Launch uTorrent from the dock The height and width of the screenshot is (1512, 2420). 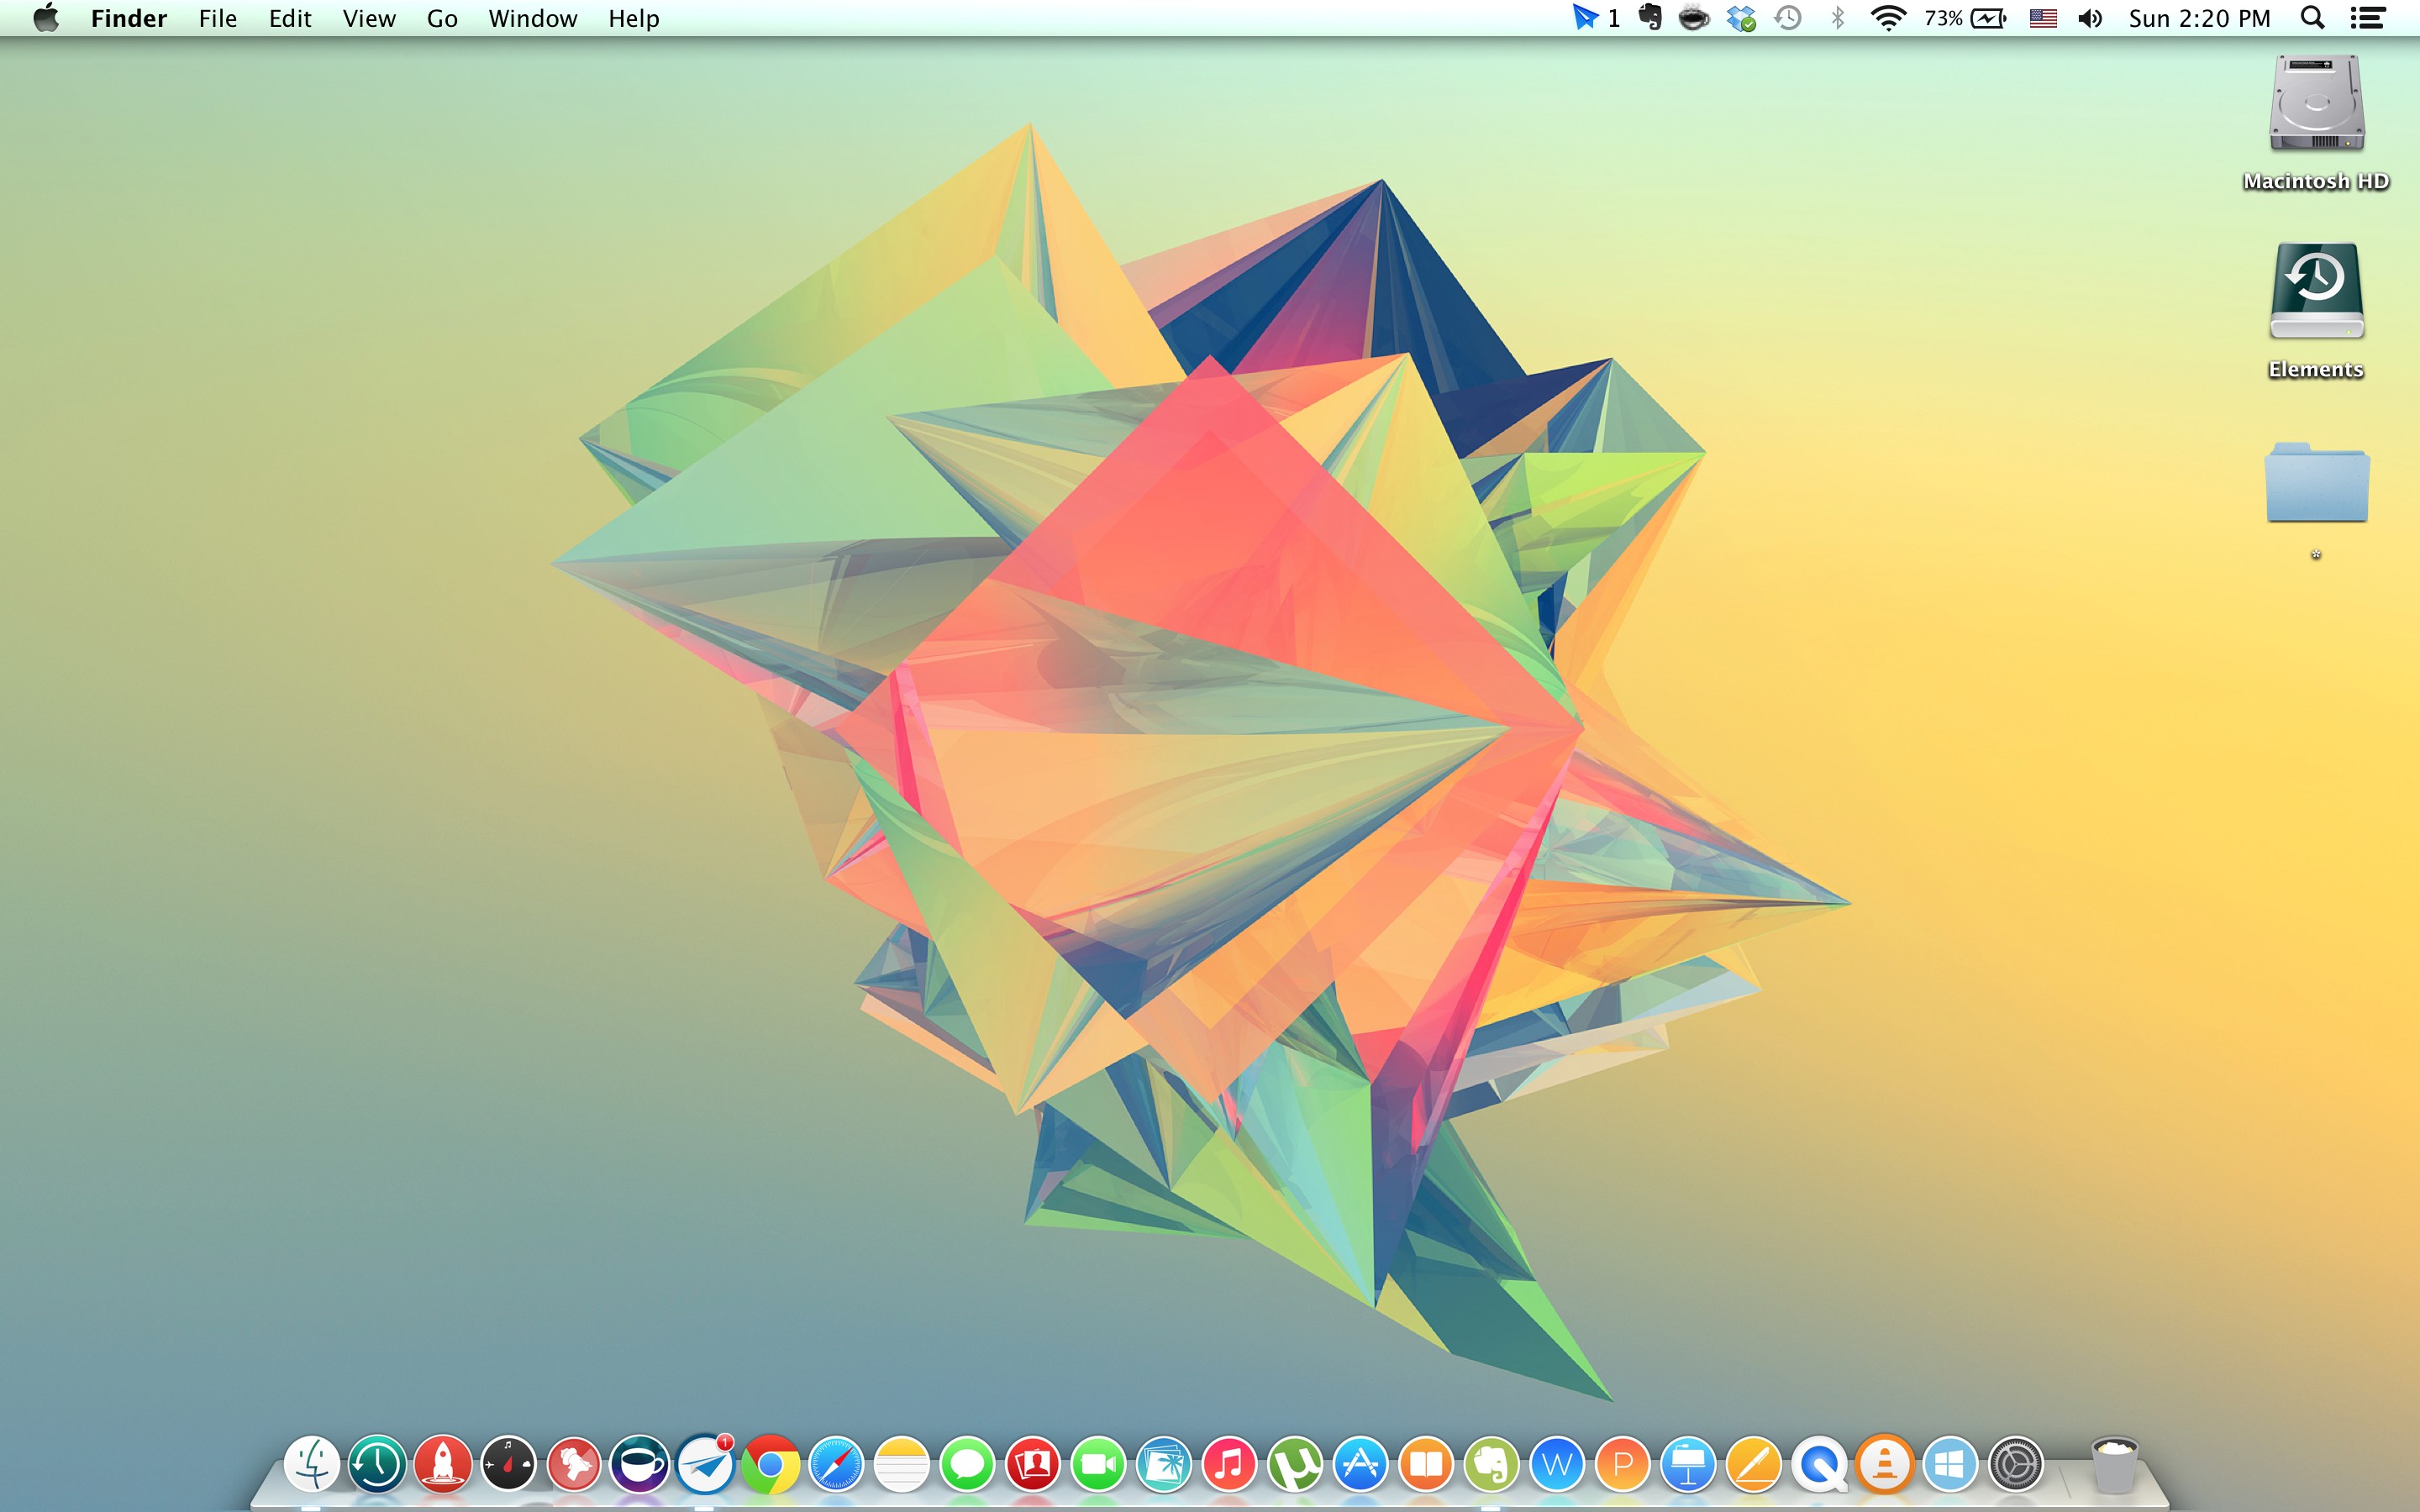pyautogui.click(x=1294, y=1465)
